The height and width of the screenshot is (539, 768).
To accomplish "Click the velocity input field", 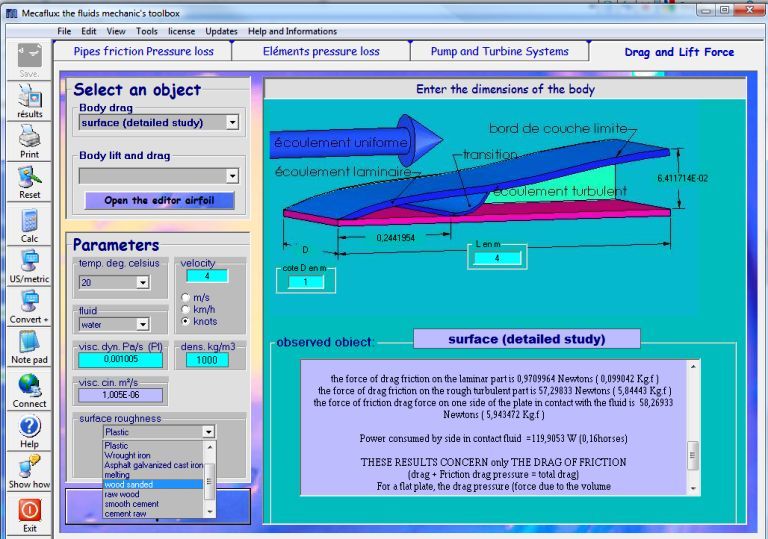I will pyautogui.click(x=207, y=276).
